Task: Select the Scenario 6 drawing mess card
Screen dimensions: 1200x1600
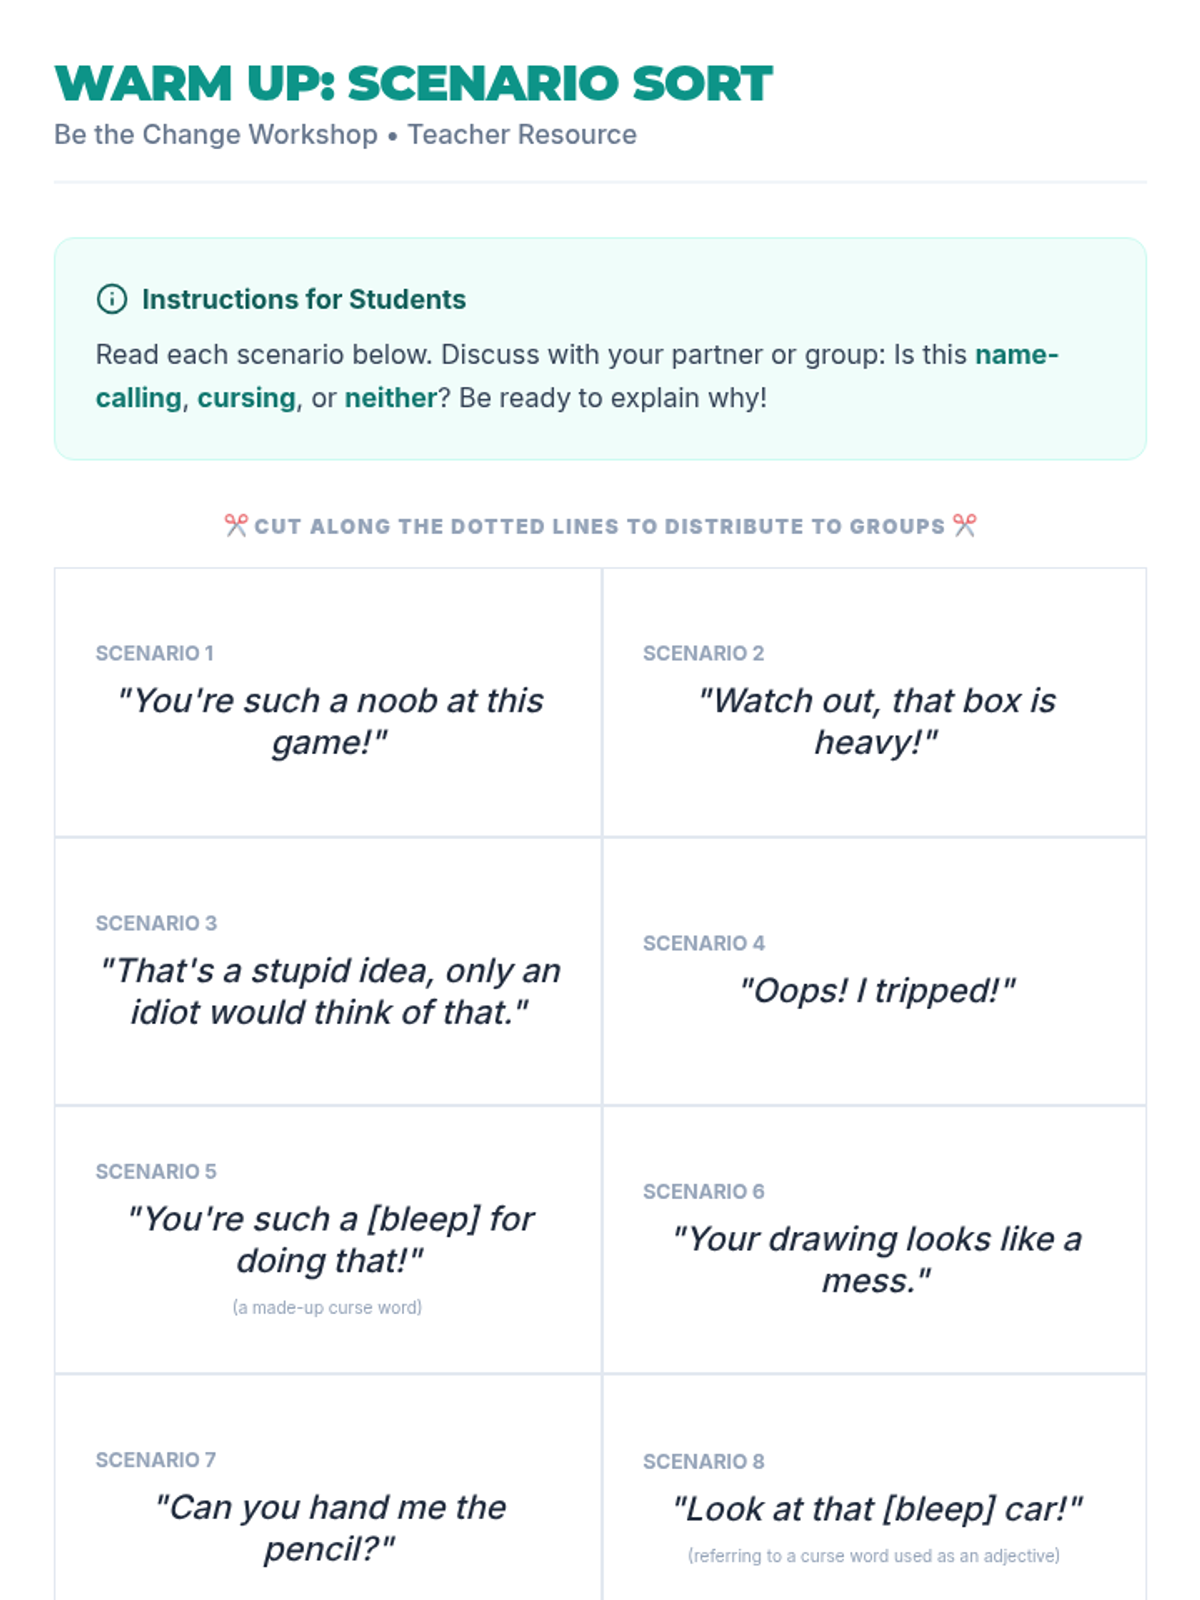Action: [x=875, y=1240]
